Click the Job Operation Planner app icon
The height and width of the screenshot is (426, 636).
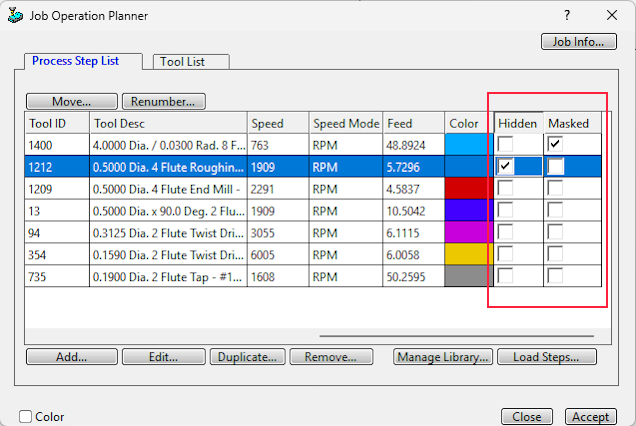(x=15, y=15)
